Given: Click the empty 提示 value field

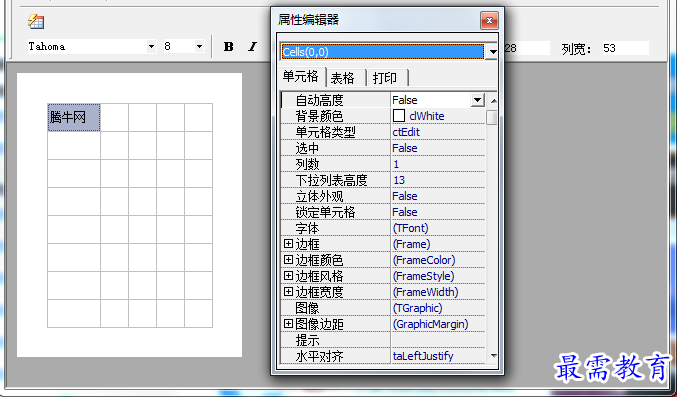Looking at the screenshot, I should click(x=438, y=340).
